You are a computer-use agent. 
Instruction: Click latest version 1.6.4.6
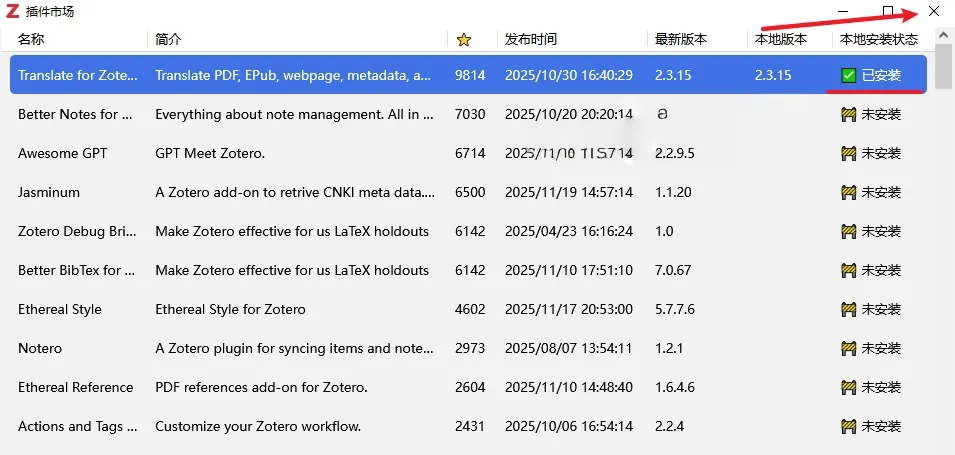click(x=675, y=387)
